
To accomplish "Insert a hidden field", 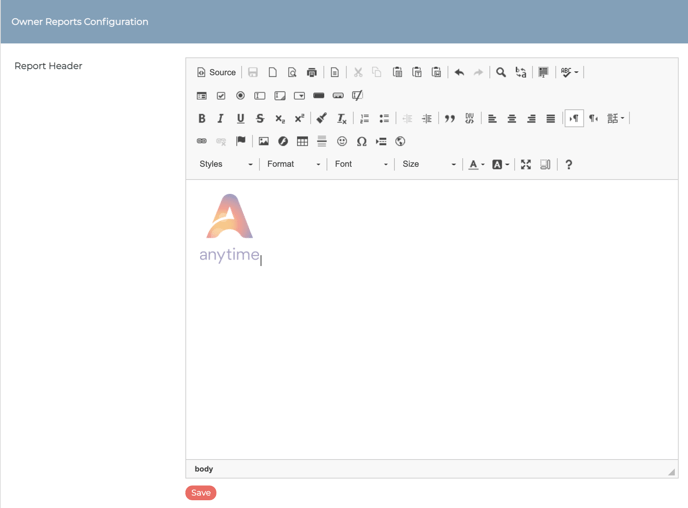I will click(x=358, y=96).
